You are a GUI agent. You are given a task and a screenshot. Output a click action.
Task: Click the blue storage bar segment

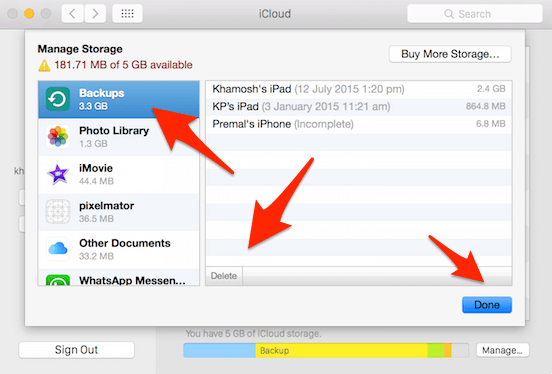[220, 350]
